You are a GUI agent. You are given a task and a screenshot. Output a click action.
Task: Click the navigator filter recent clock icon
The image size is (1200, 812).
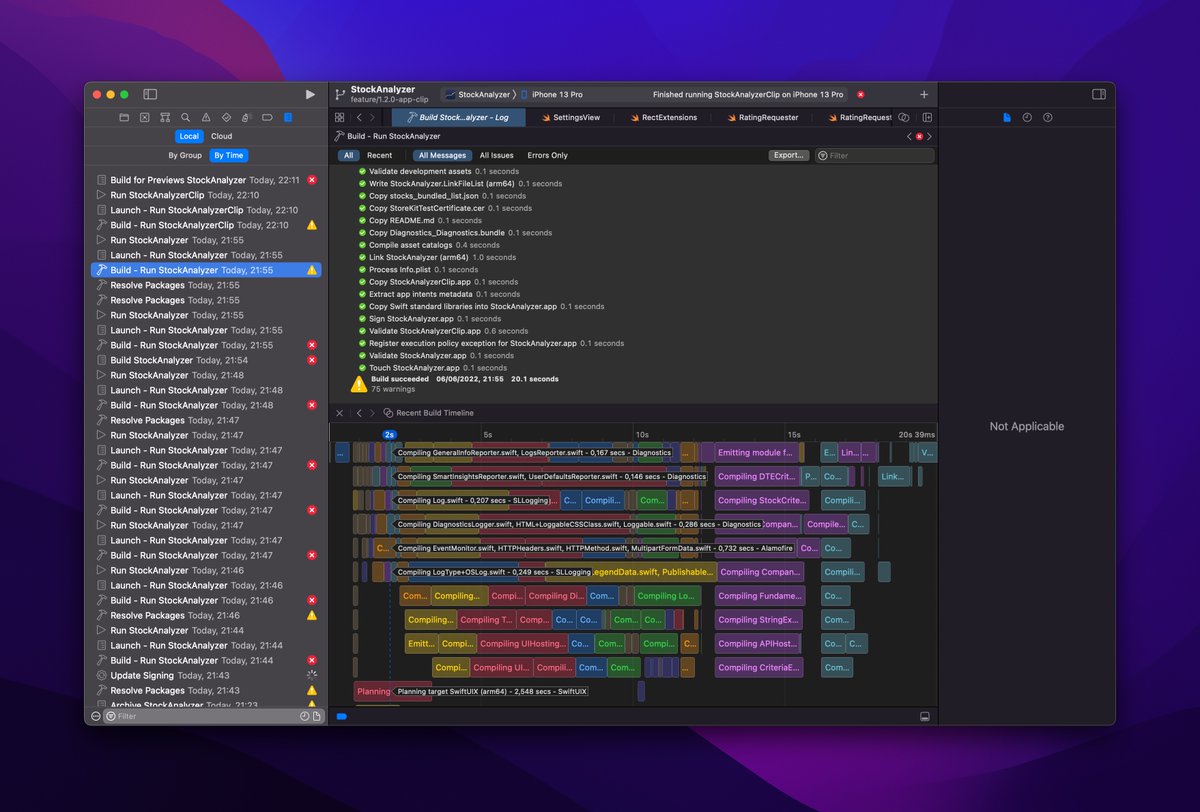coord(304,716)
